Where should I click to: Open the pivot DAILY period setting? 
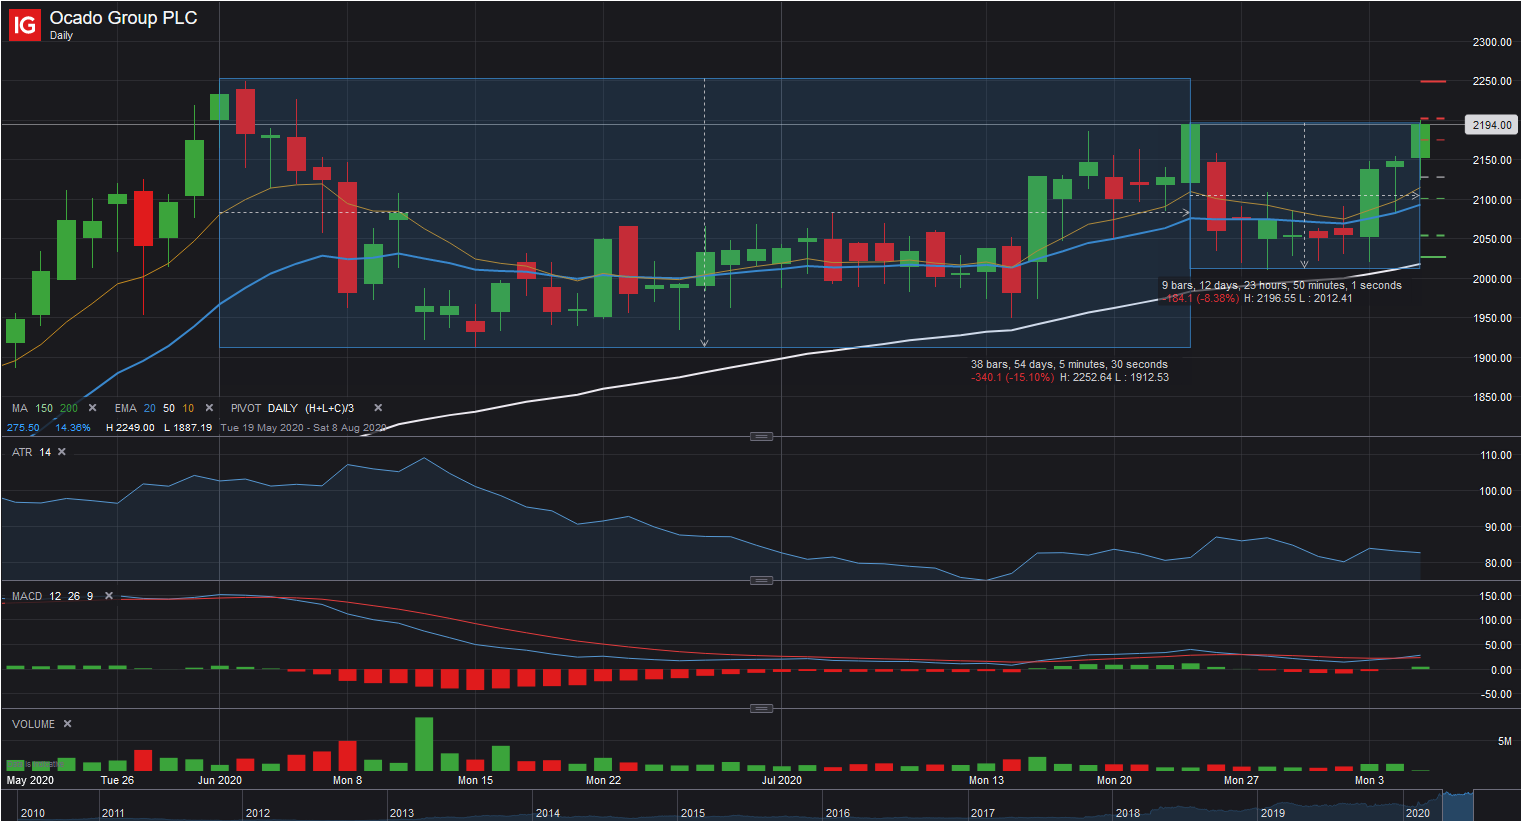tap(283, 408)
